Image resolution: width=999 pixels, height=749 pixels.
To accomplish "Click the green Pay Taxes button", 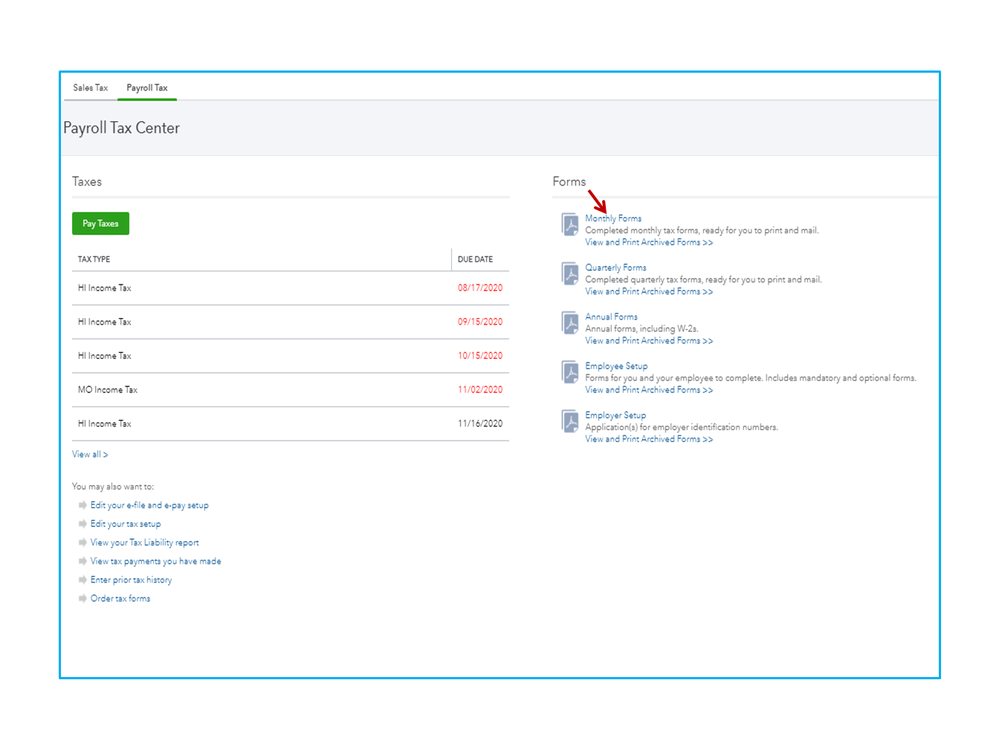I will pyautogui.click(x=101, y=224).
